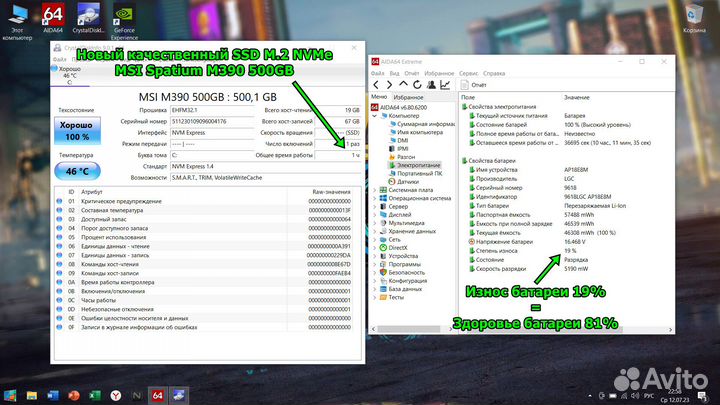Select DMI tree item
The height and width of the screenshot is (405, 720).
tap(399, 141)
